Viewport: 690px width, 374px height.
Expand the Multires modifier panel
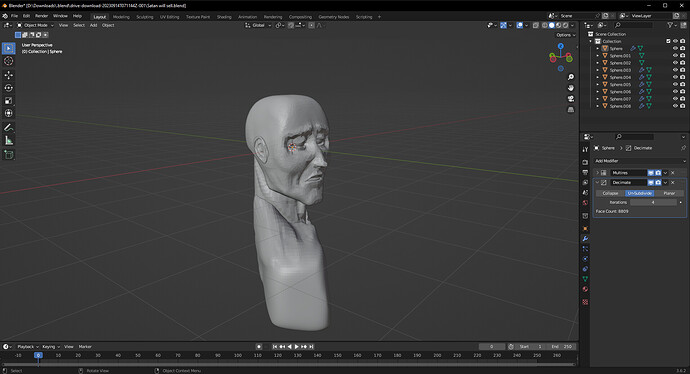pyautogui.click(x=597, y=173)
